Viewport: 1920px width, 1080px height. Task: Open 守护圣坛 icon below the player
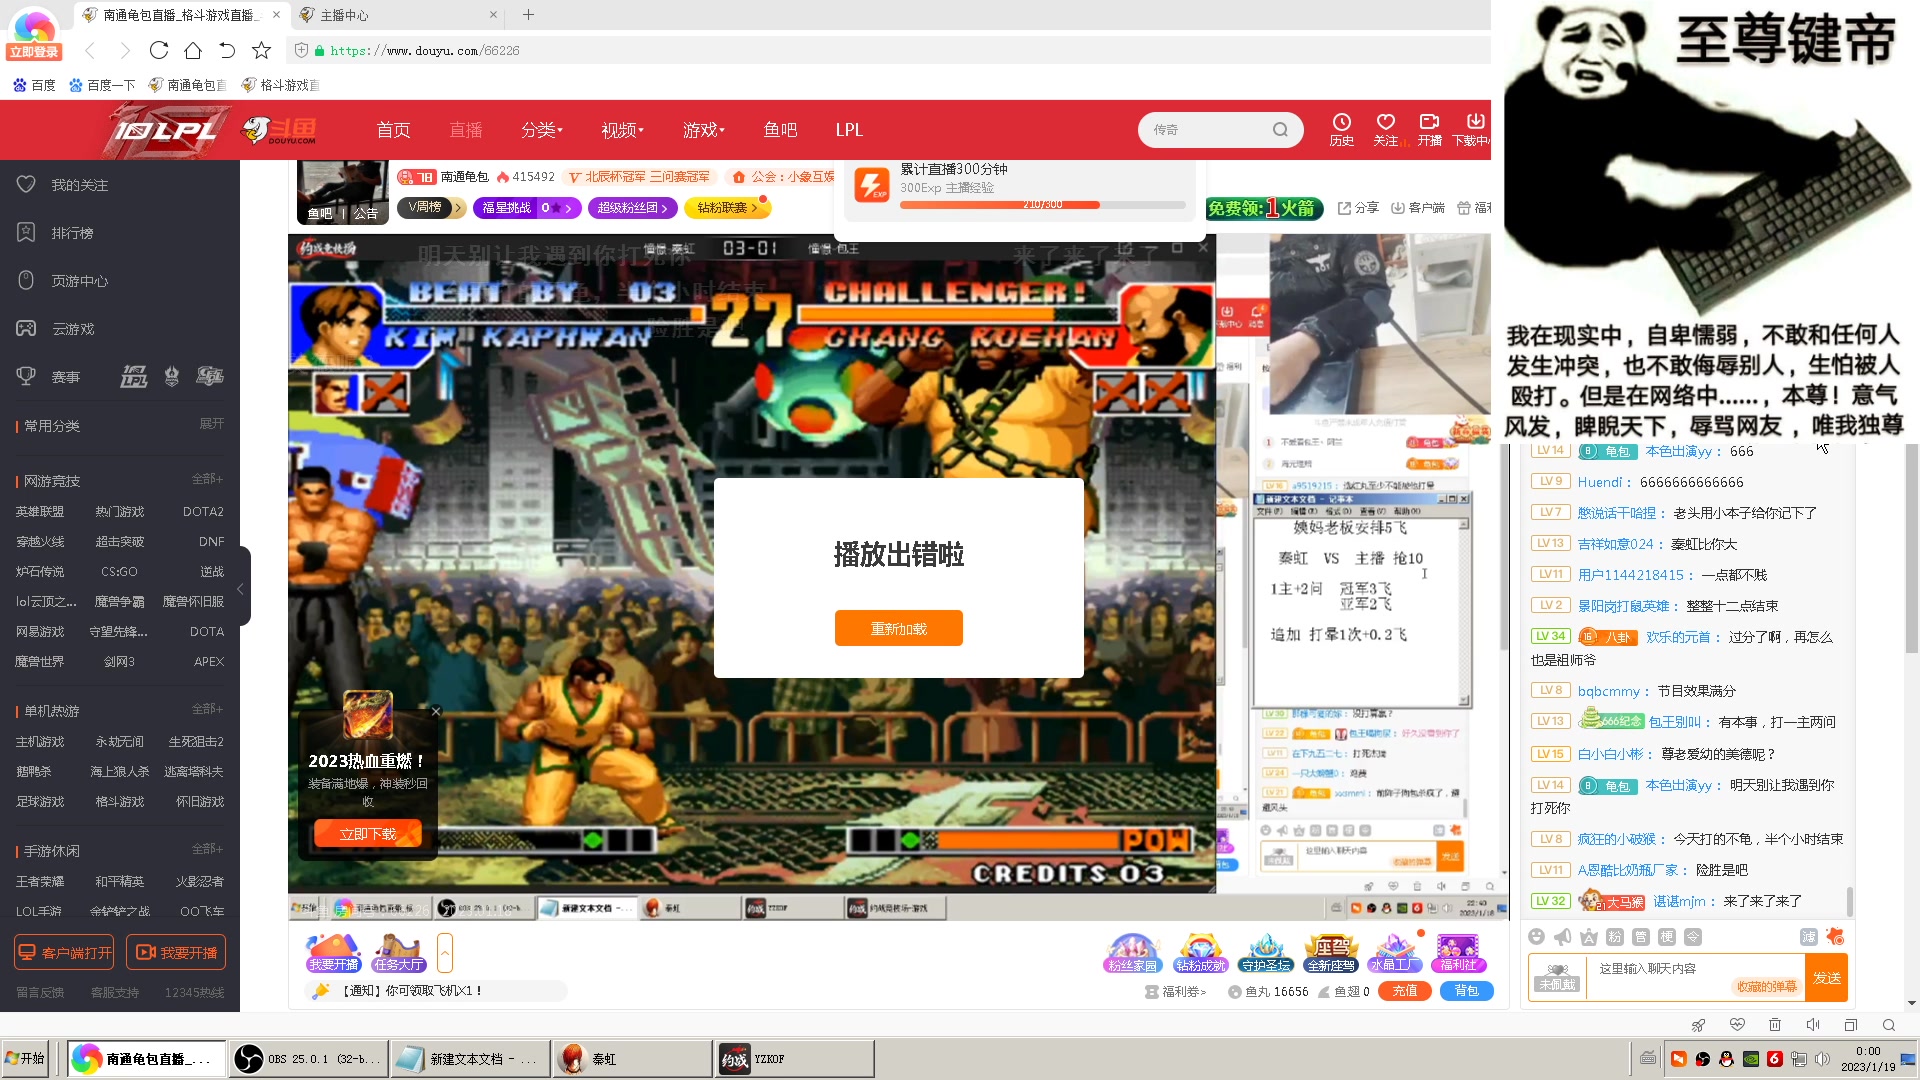(x=1266, y=953)
